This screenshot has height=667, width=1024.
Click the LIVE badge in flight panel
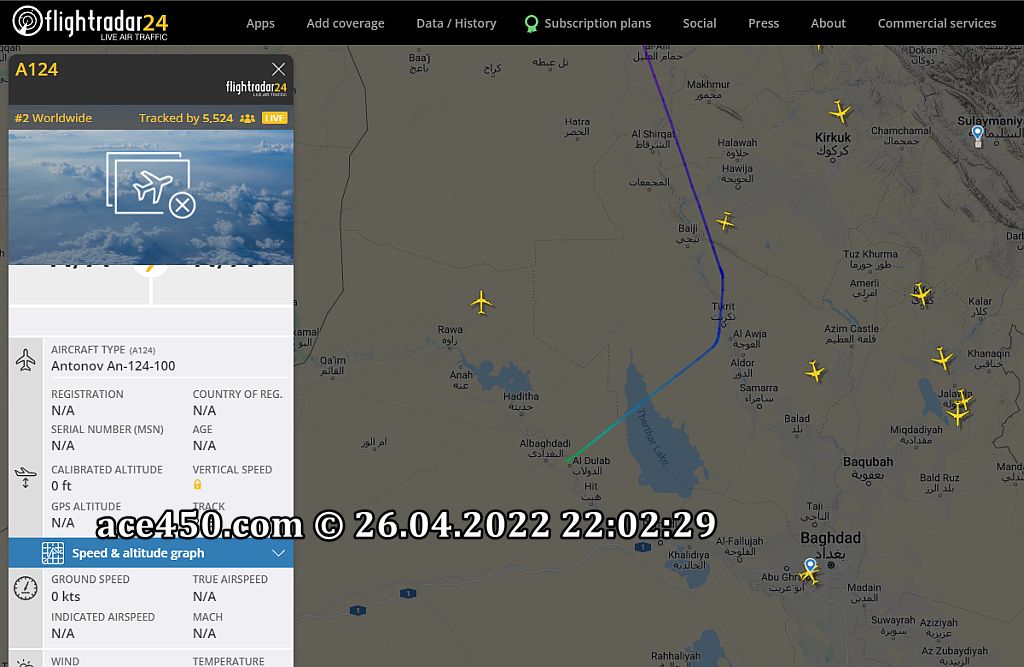coord(274,118)
